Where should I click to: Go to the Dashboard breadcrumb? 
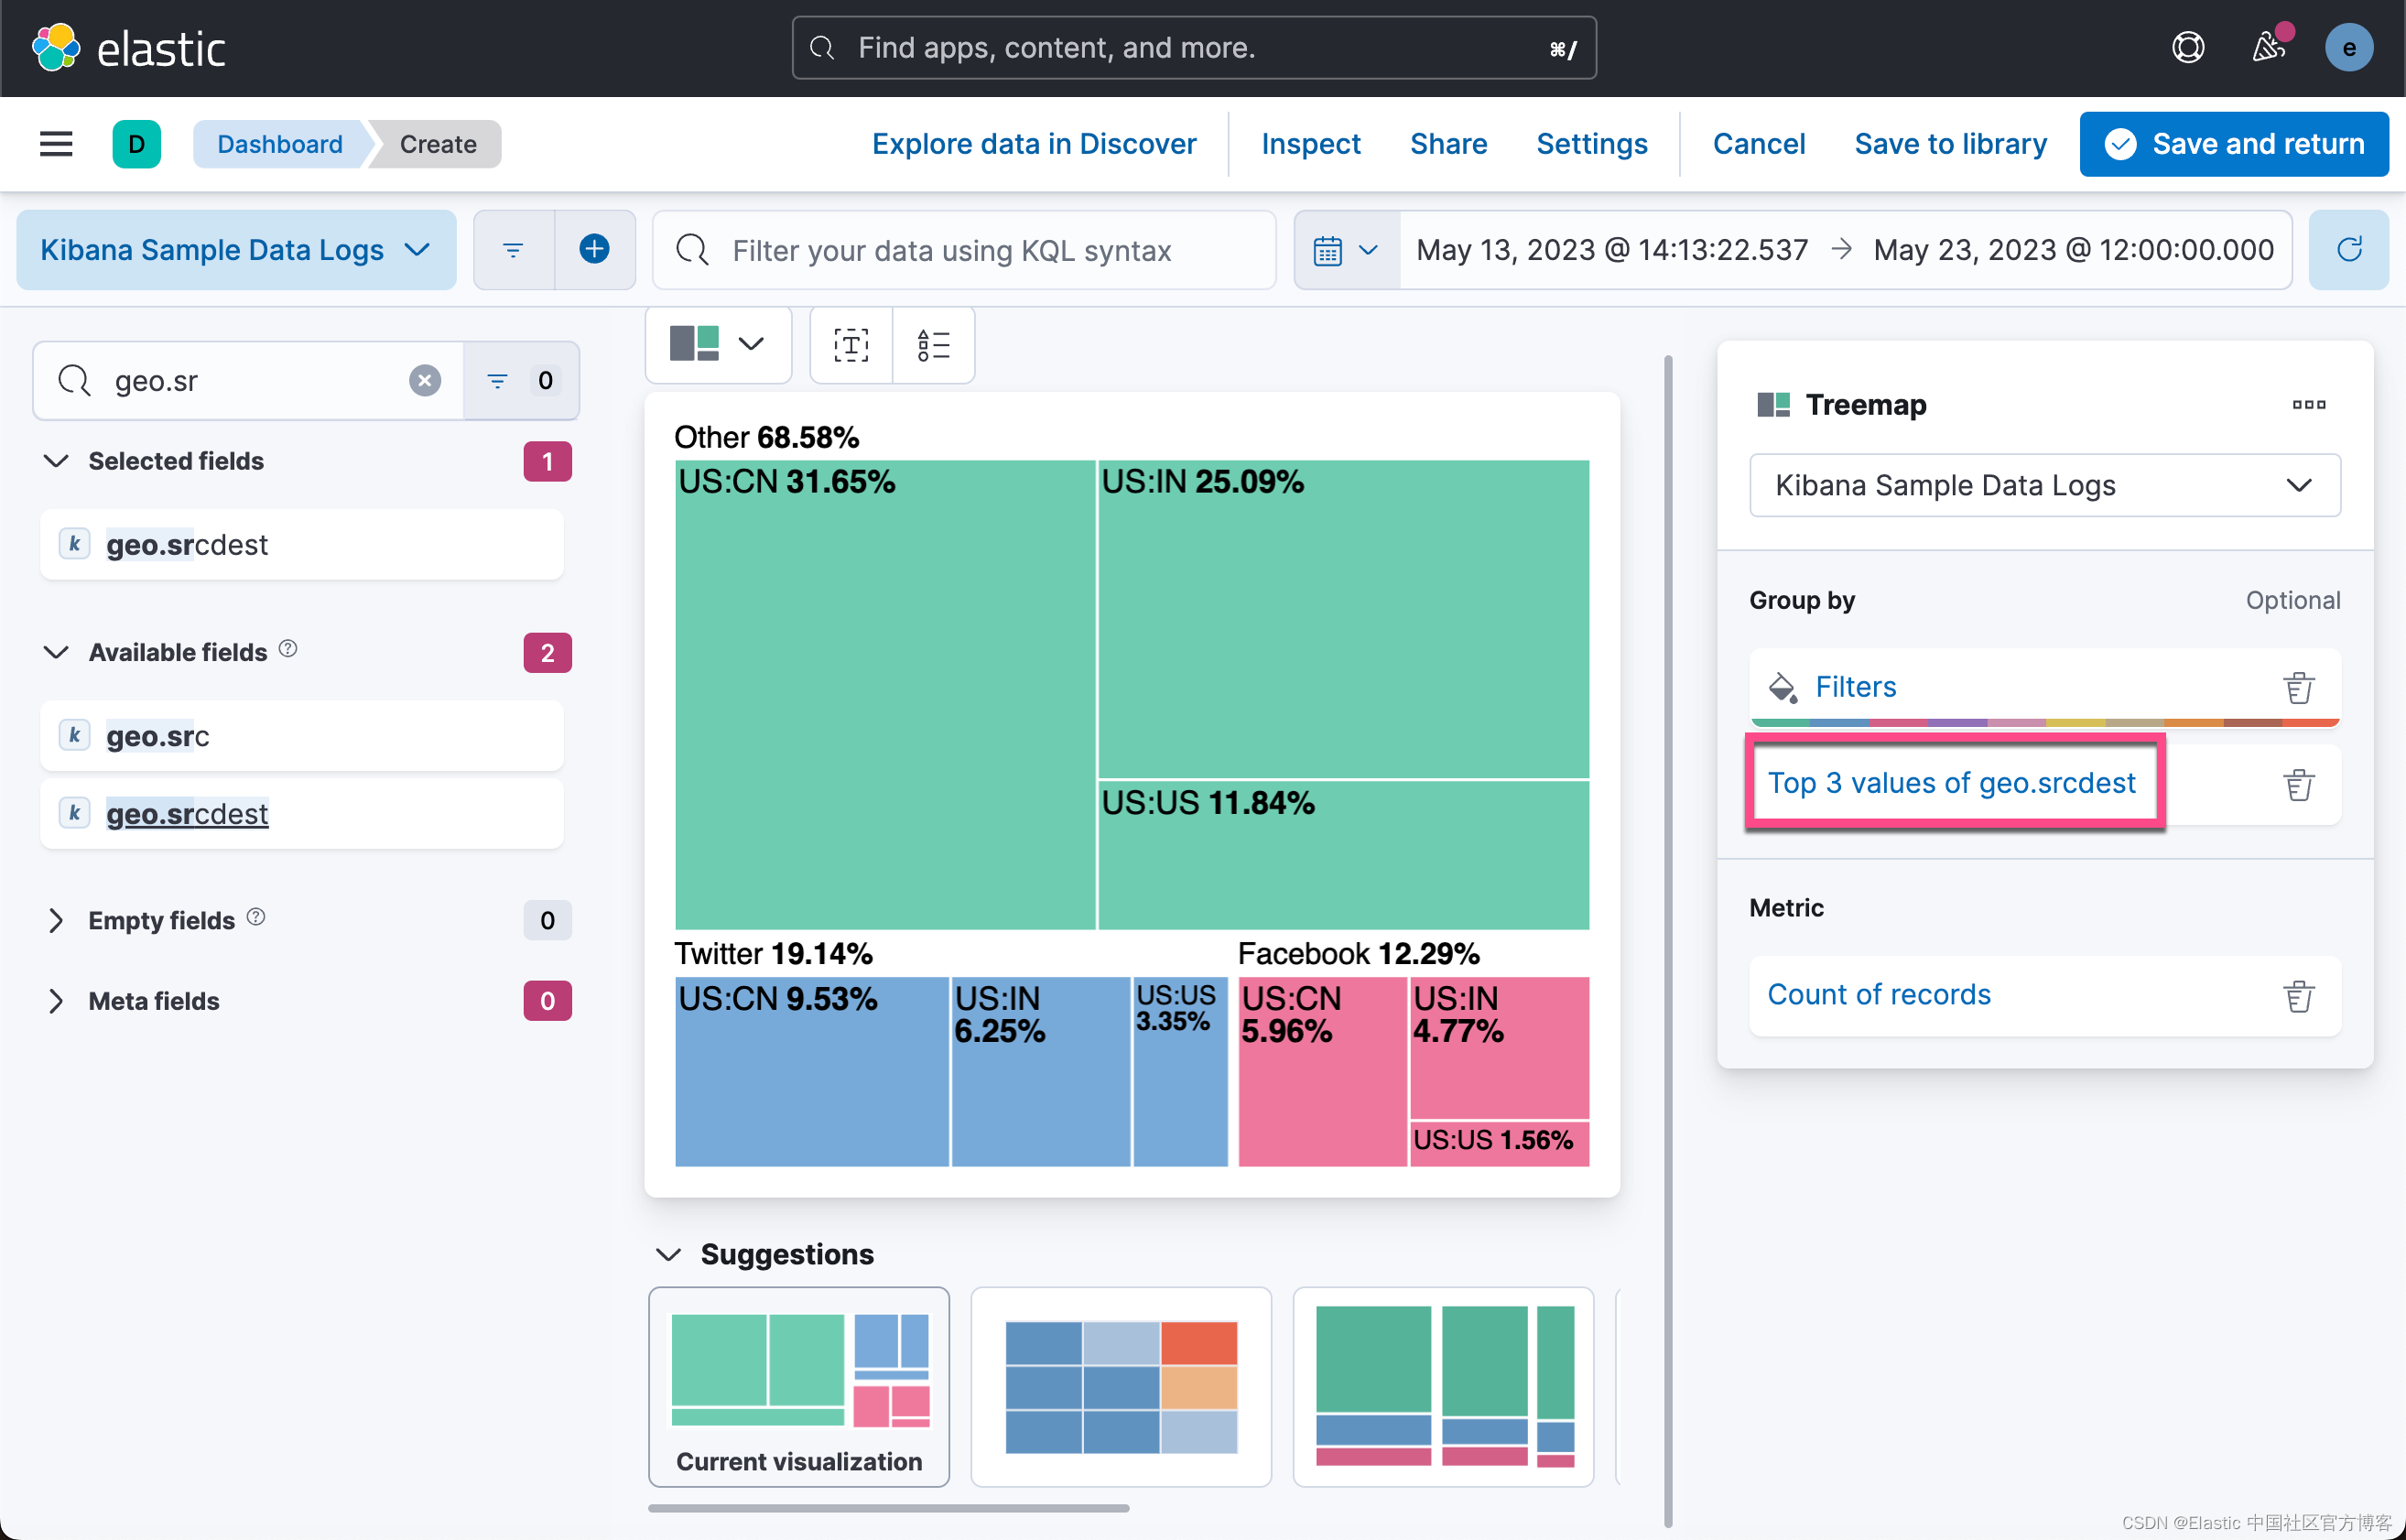280,144
